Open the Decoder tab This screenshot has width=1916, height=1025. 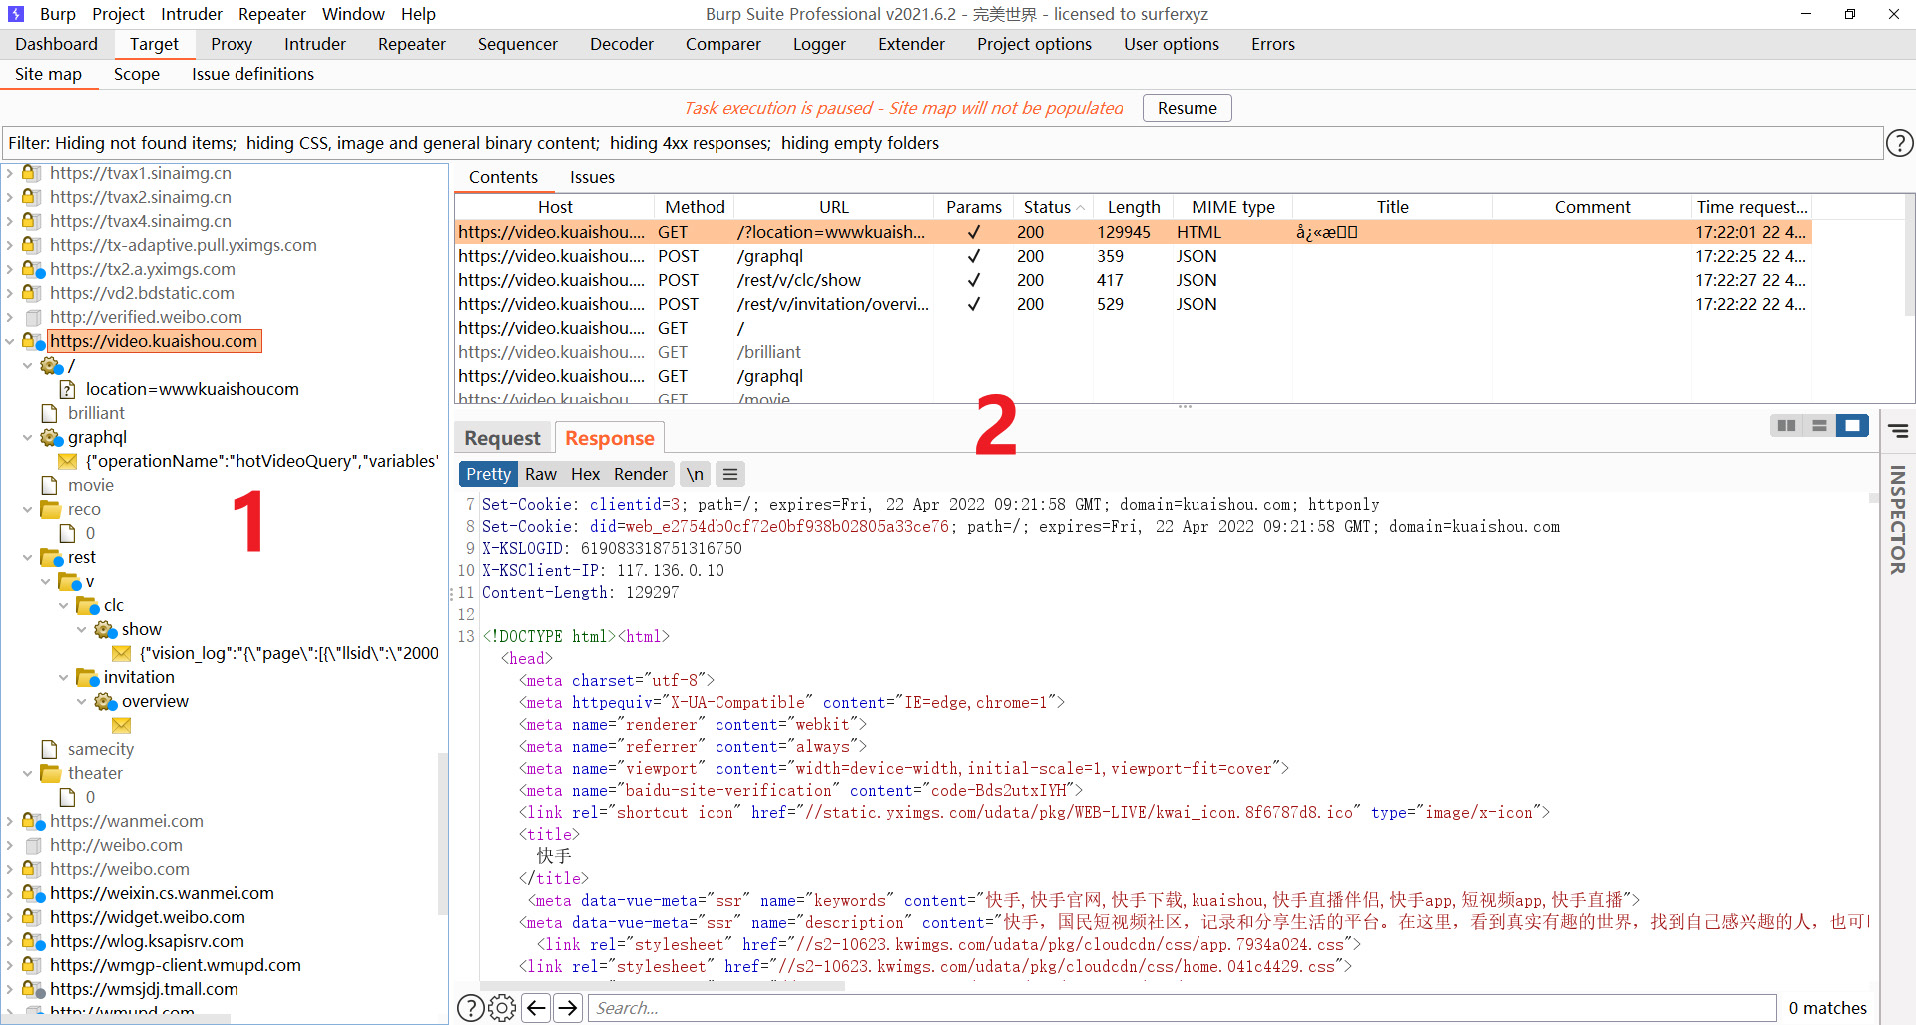(x=621, y=44)
